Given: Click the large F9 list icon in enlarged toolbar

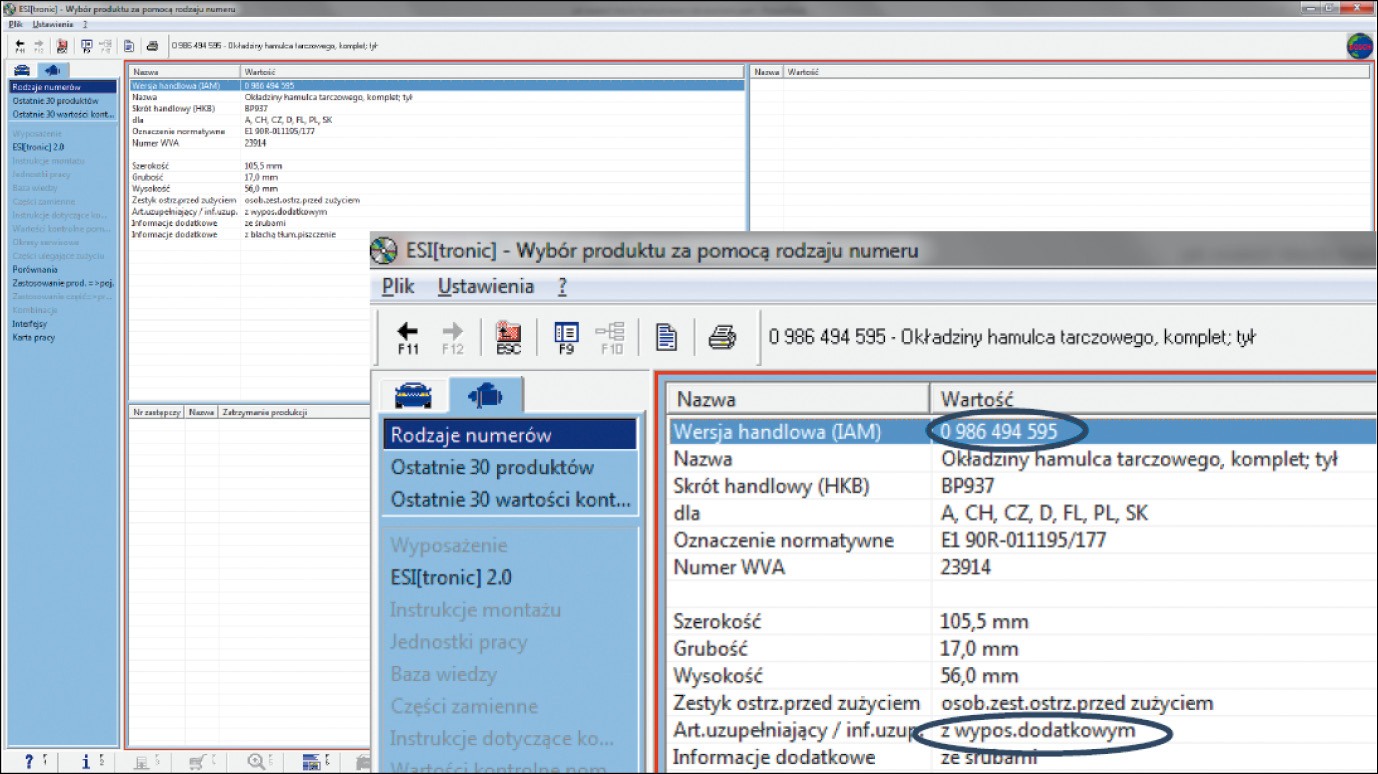Looking at the screenshot, I should click(566, 338).
